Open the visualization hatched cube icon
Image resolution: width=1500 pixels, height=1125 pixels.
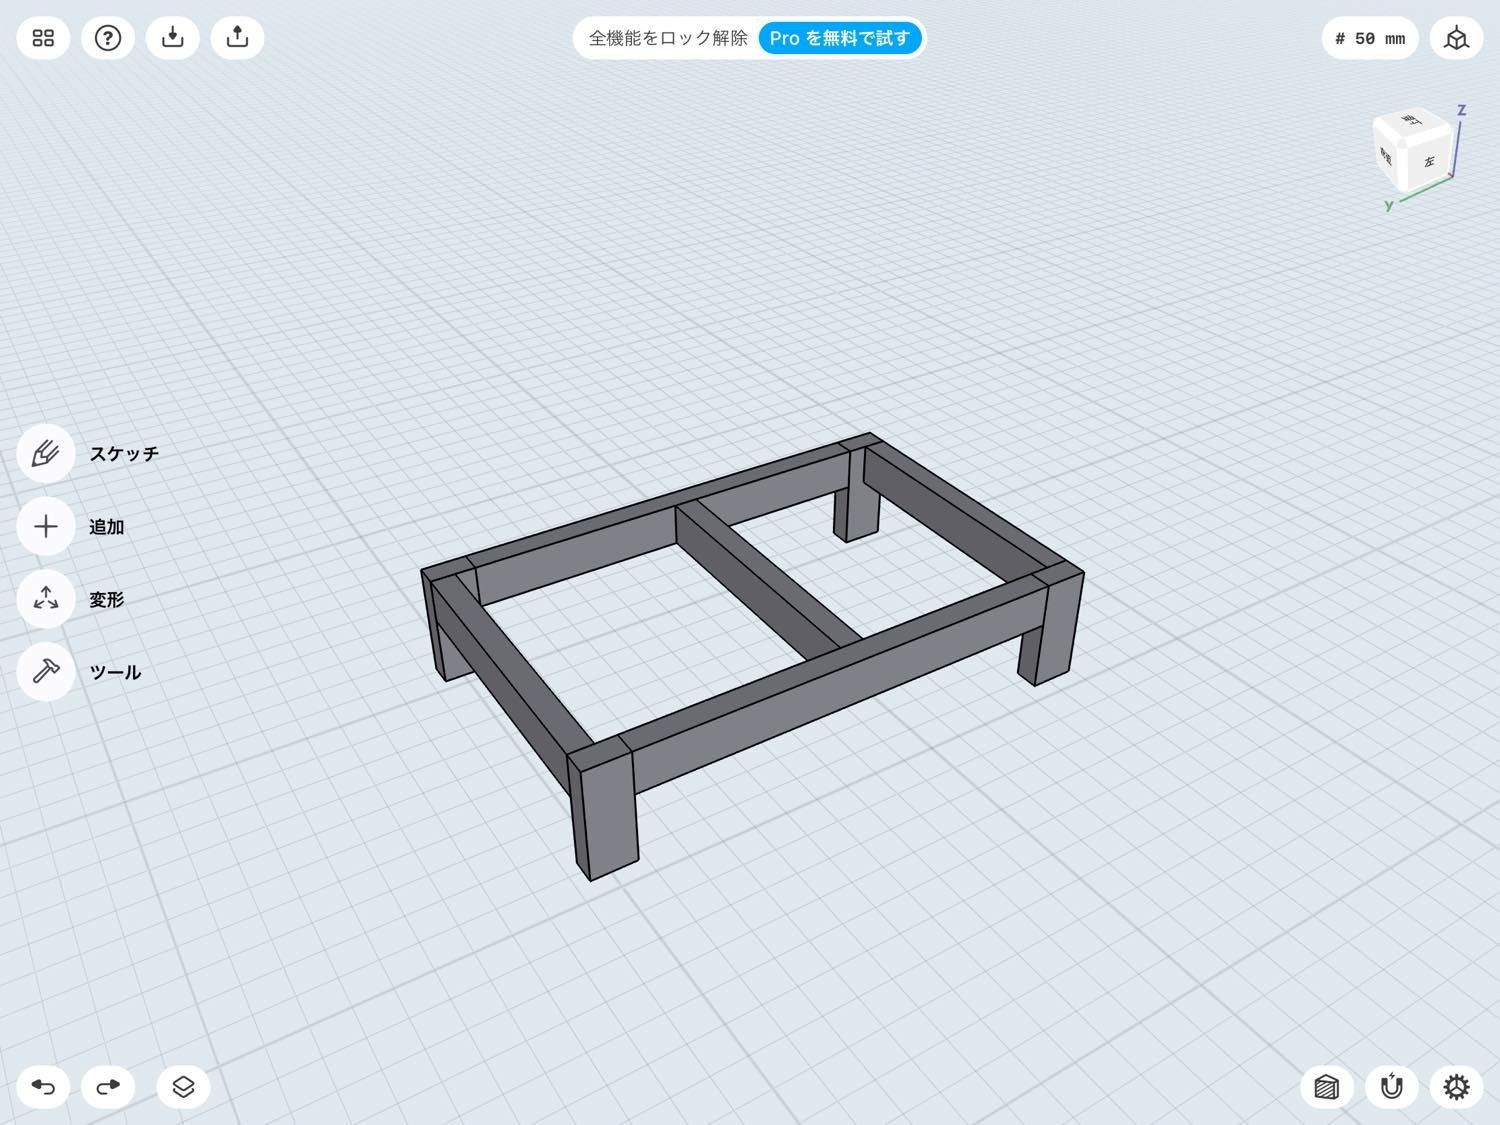1326,1086
